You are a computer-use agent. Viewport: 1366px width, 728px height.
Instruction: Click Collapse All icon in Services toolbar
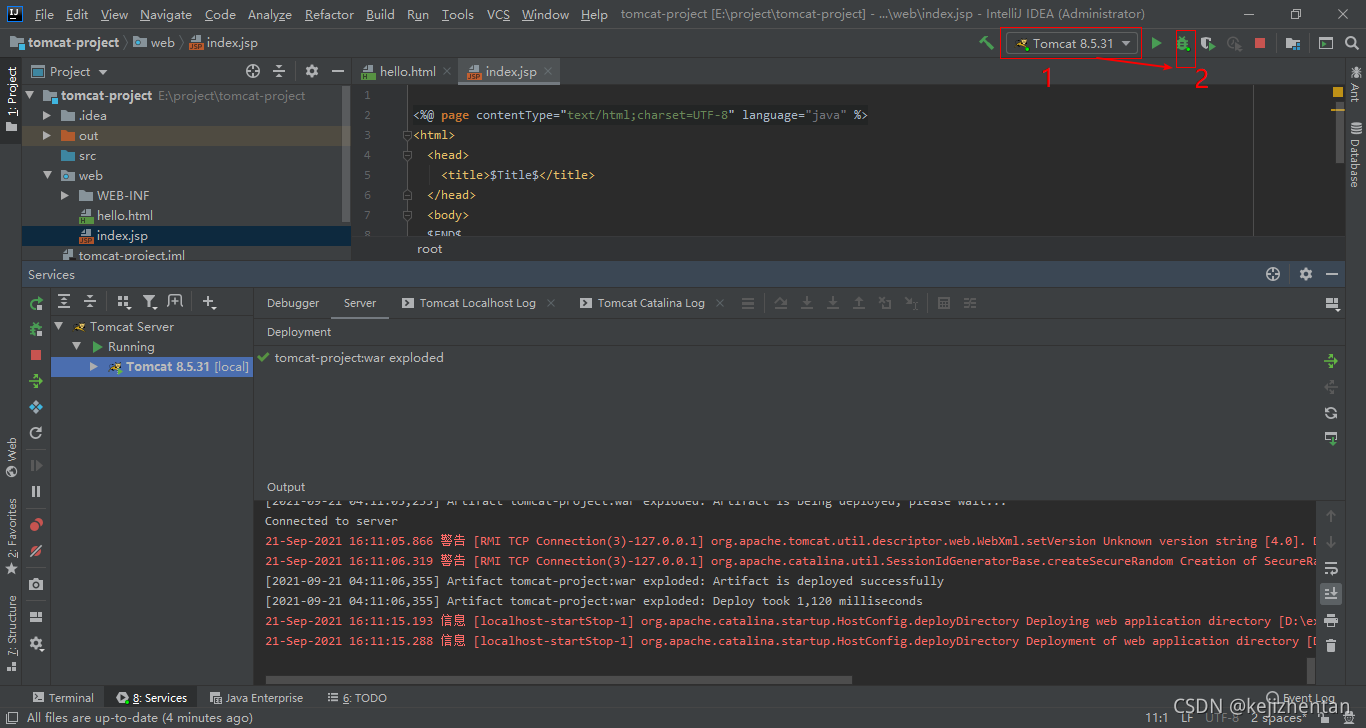tap(90, 301)
